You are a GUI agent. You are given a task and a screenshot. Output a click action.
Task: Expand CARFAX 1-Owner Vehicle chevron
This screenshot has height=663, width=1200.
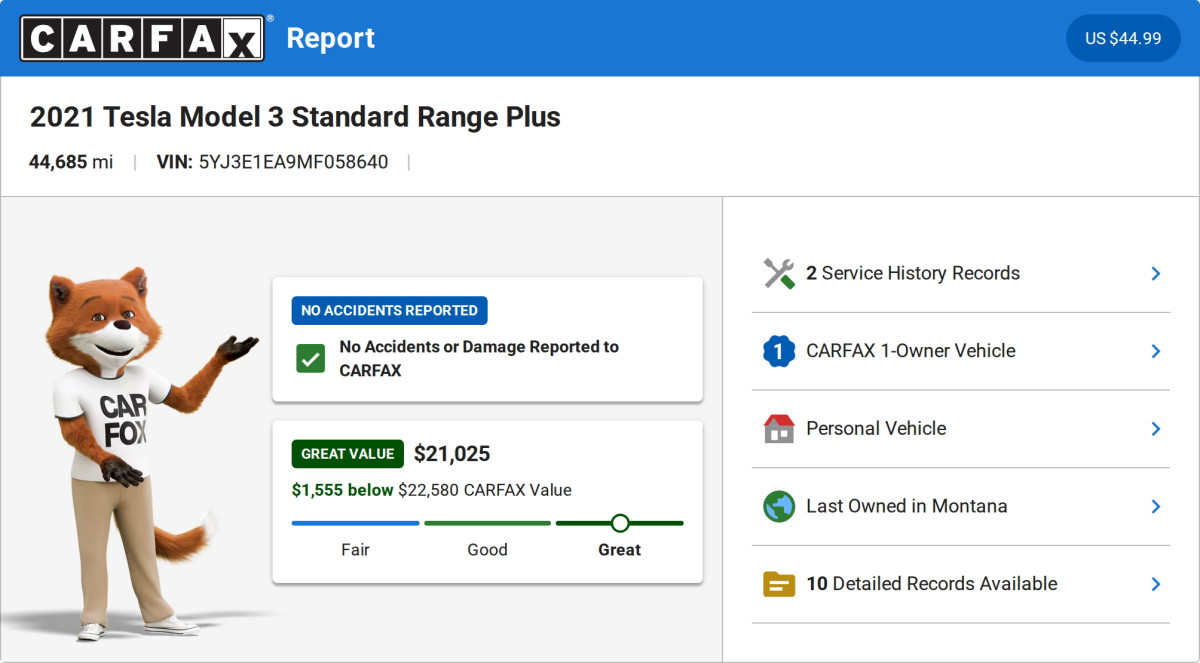(1155, 351)
